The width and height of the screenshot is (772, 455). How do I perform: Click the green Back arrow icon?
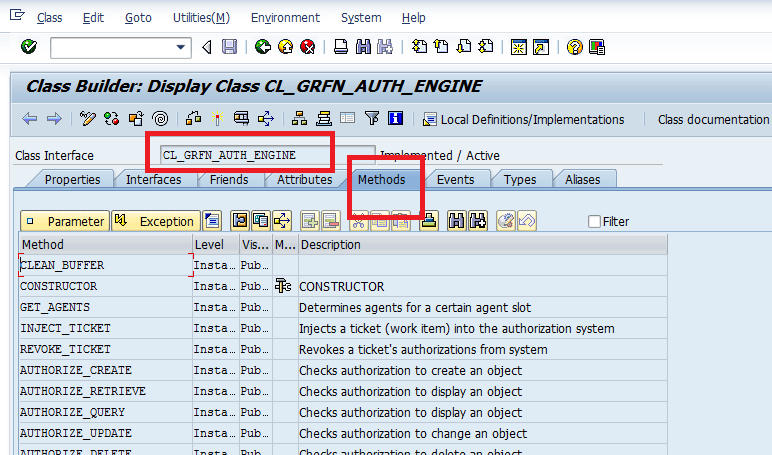point(263,47)
